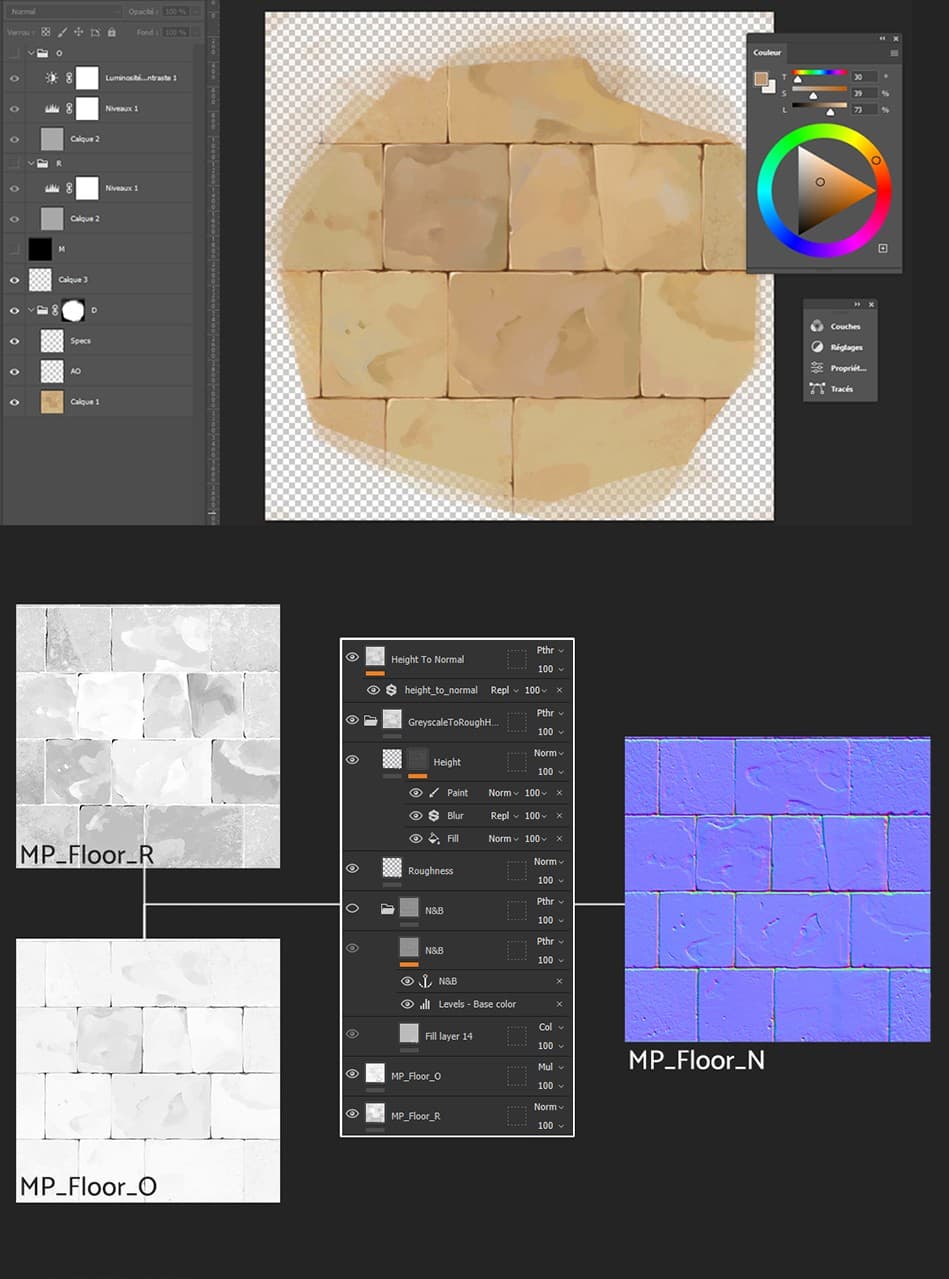Hide the Calque 3 layer

point(14,280)
